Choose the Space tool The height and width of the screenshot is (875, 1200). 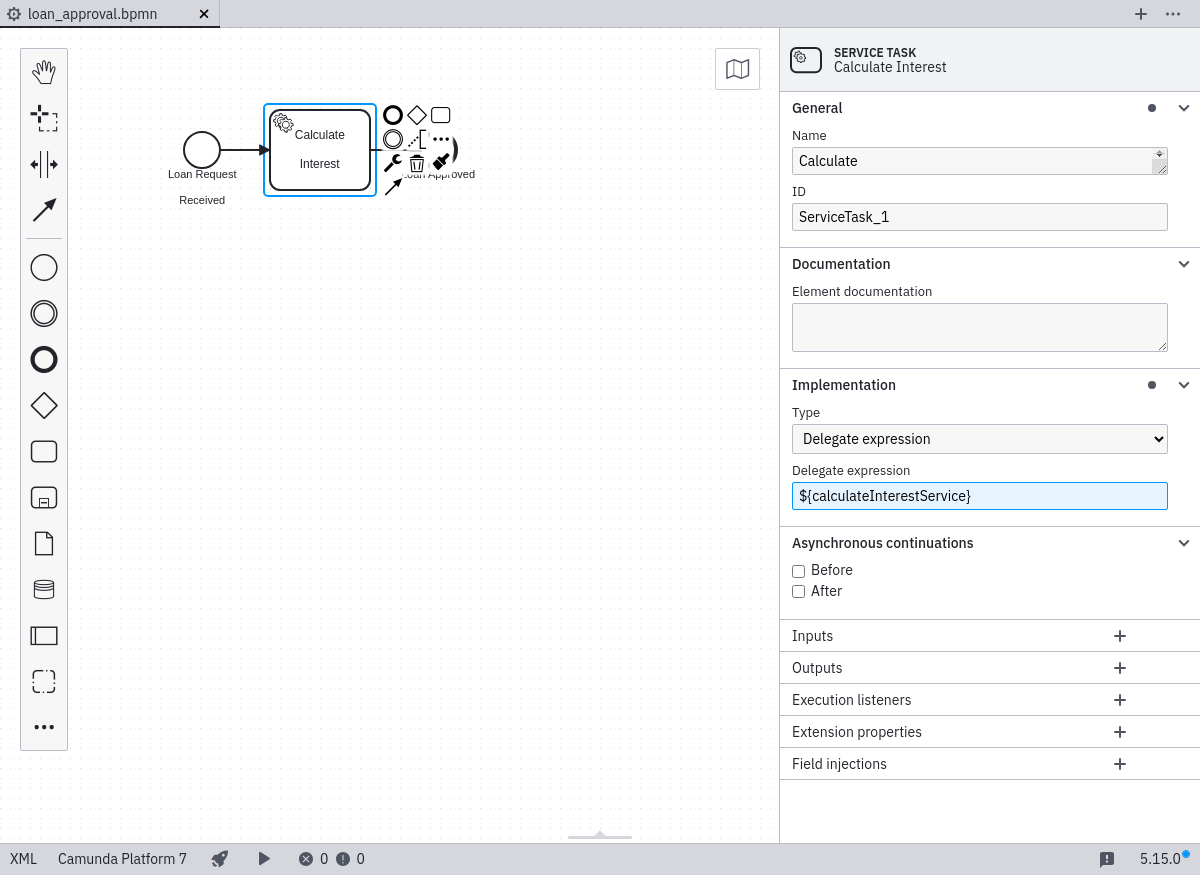pos(44,164)
